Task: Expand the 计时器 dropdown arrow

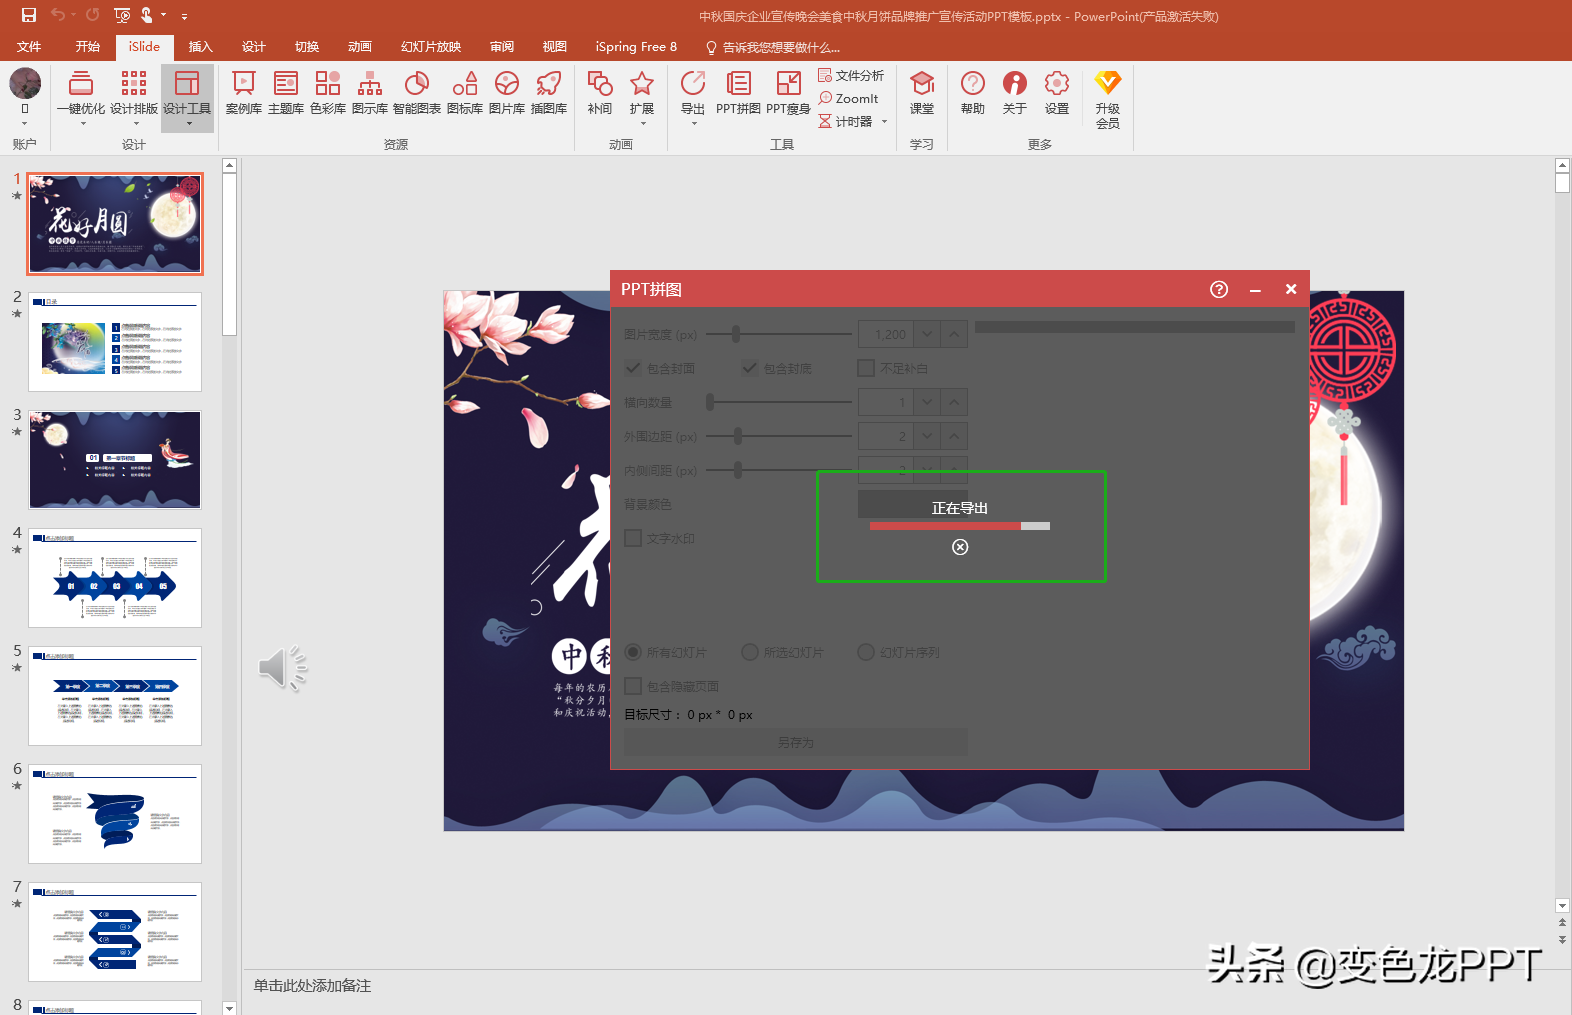Action: click(885, 122)
